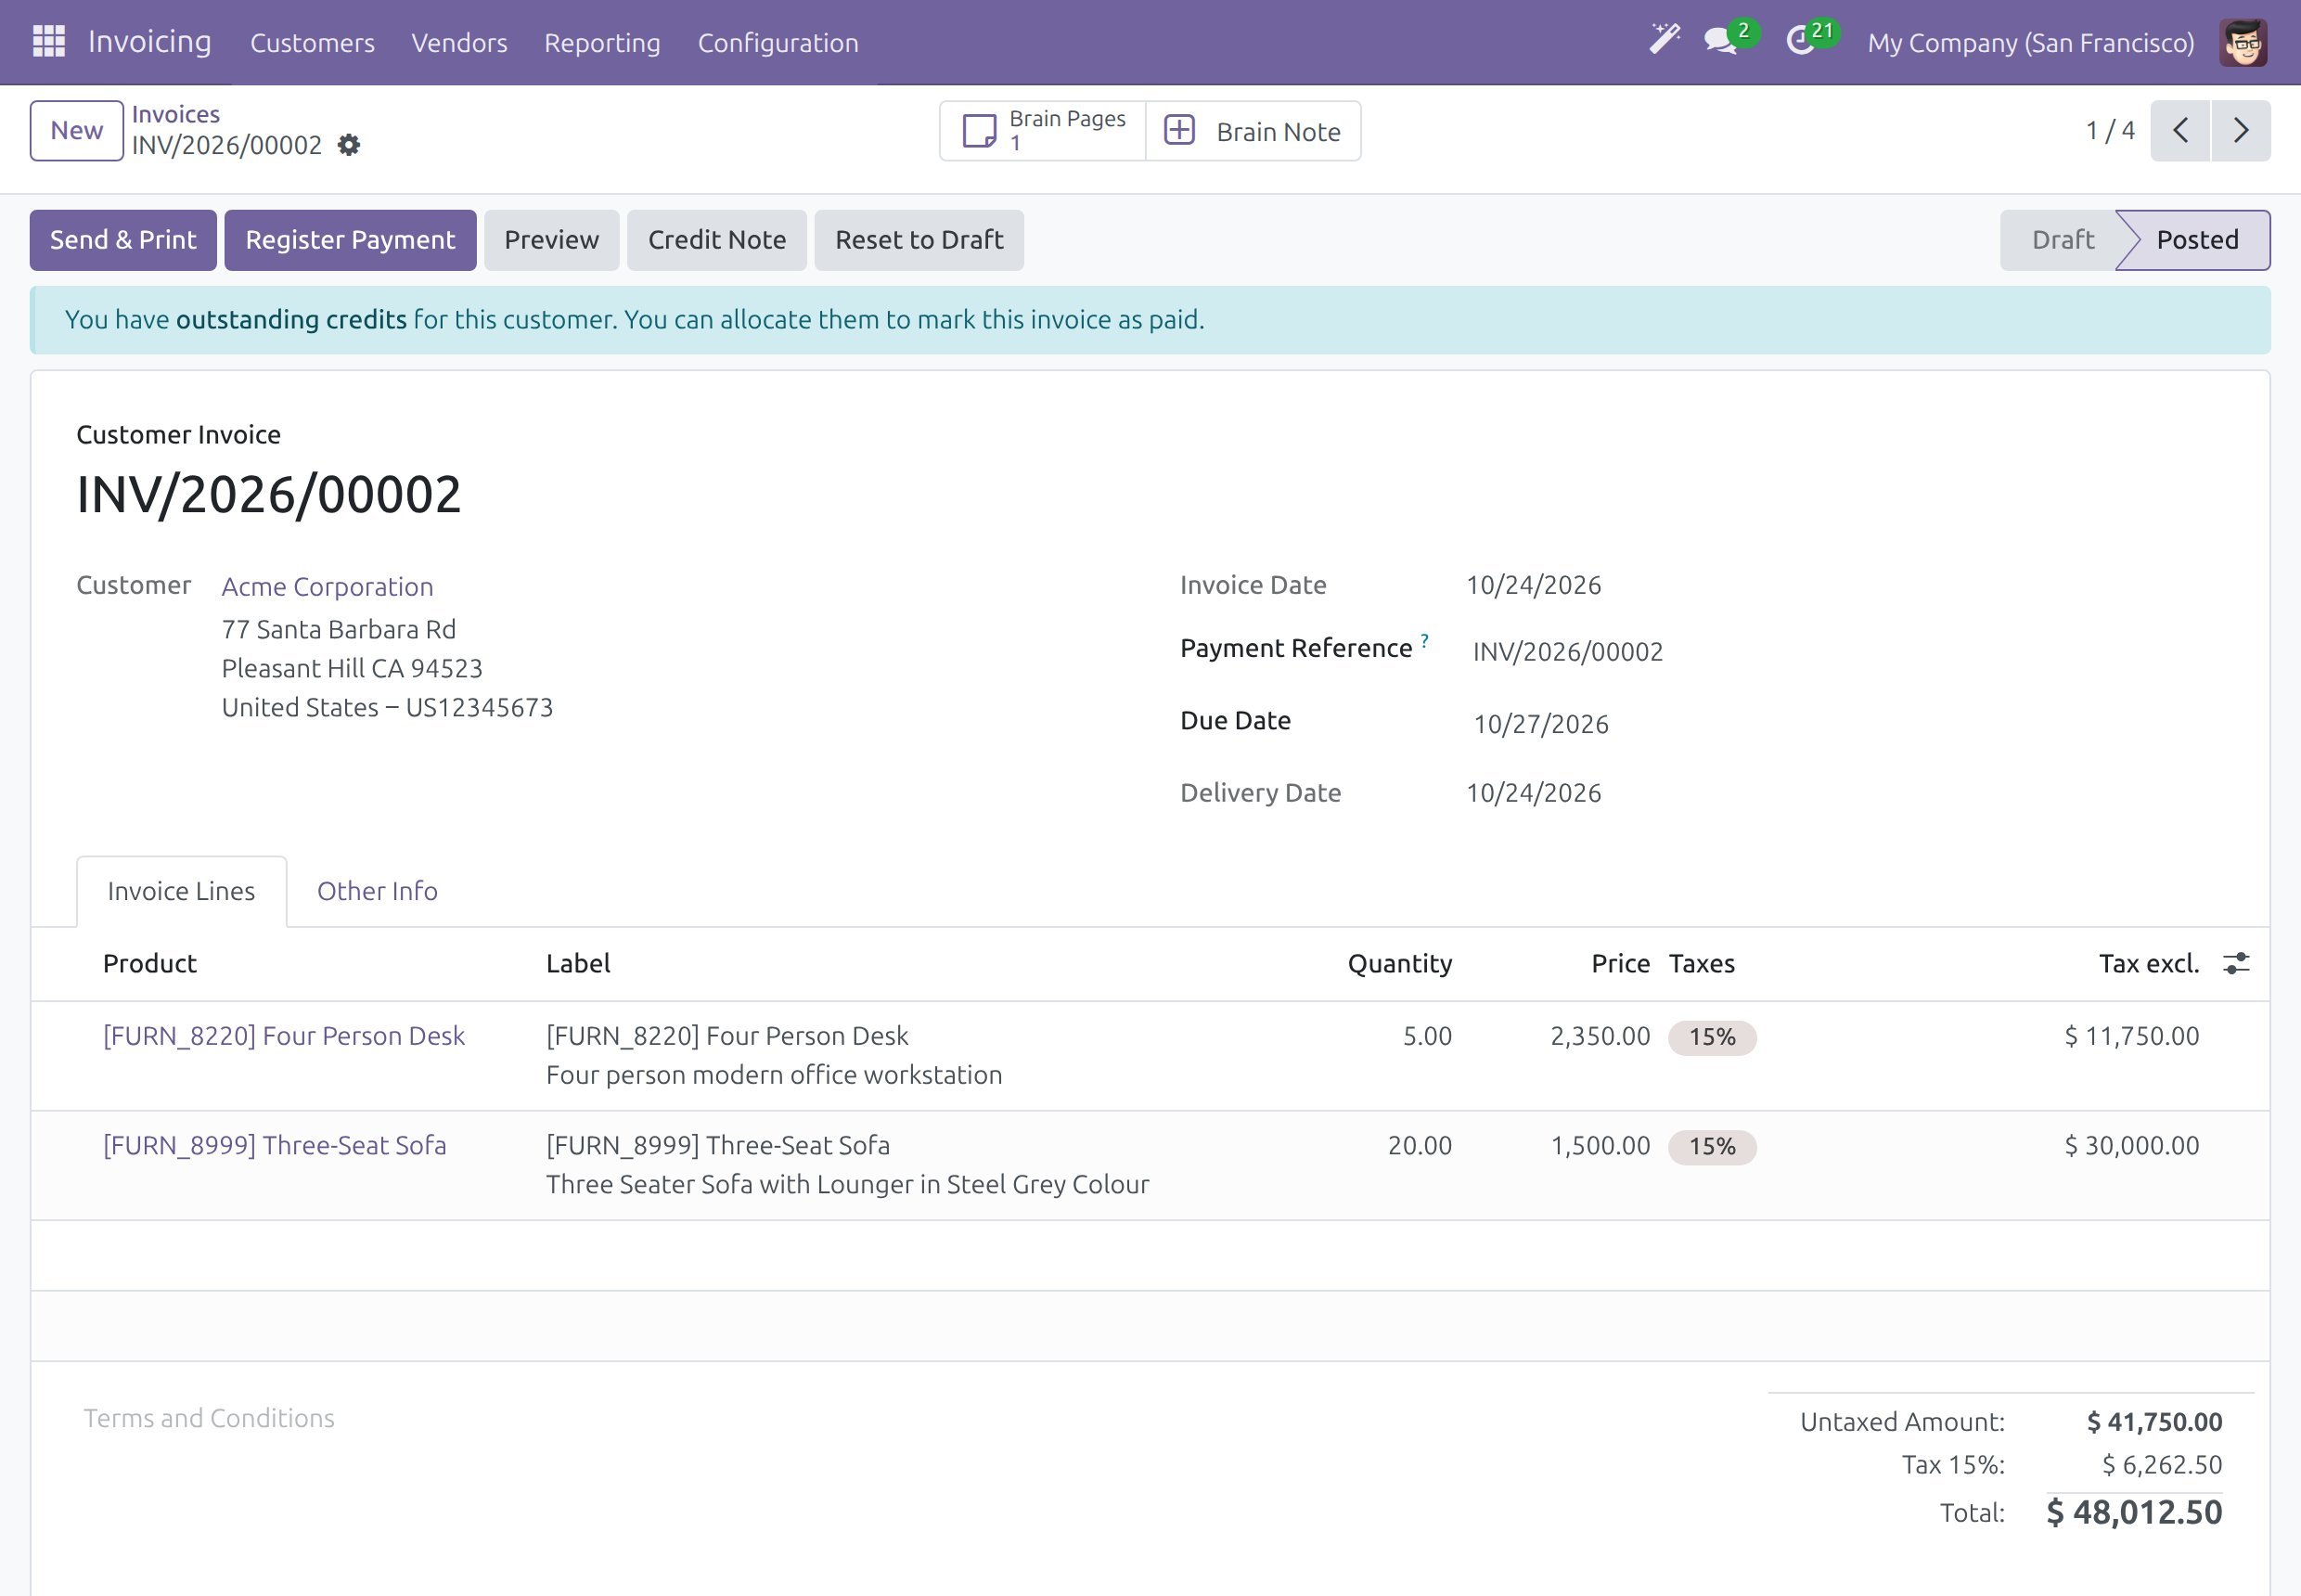Screen dimensions: 2301x1596
Task: Click the Total amount $ 48,012.50
Action: (x=2134, y=1512)
